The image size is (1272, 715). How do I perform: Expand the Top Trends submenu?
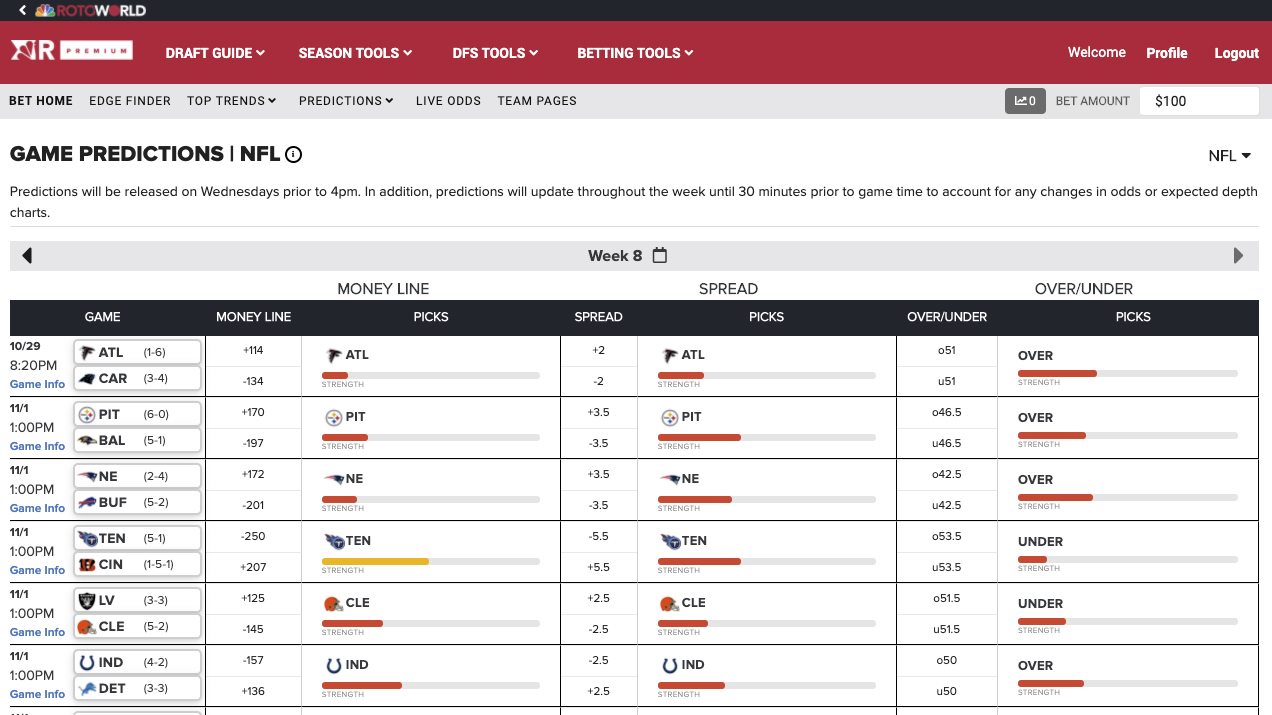232,101
